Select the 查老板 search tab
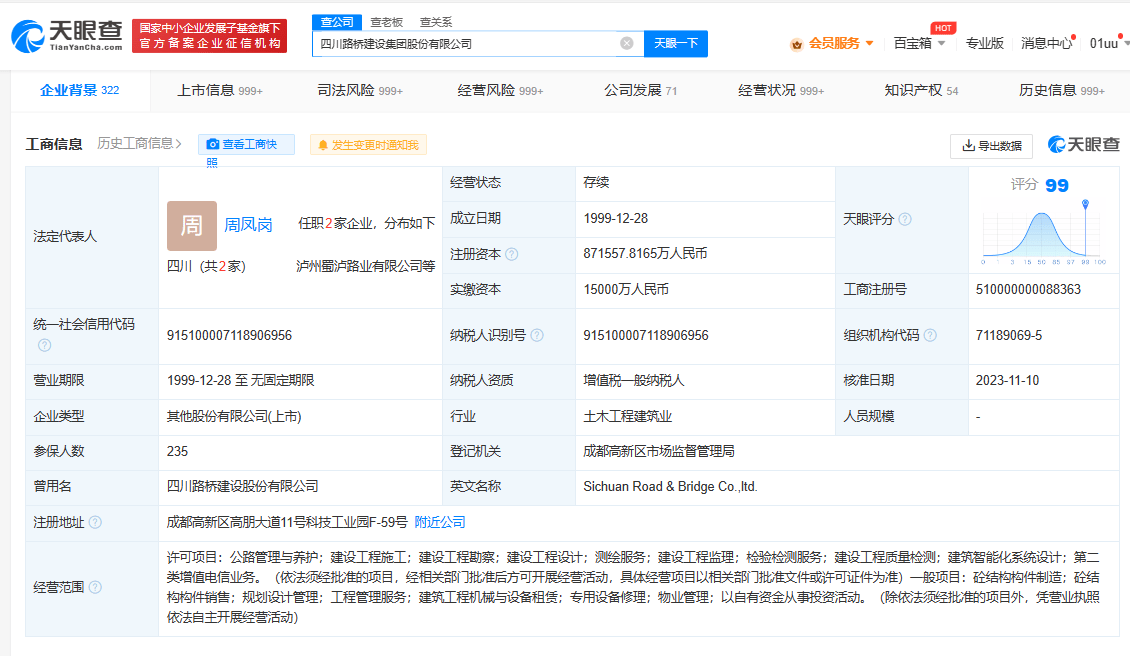 (386, 22)
